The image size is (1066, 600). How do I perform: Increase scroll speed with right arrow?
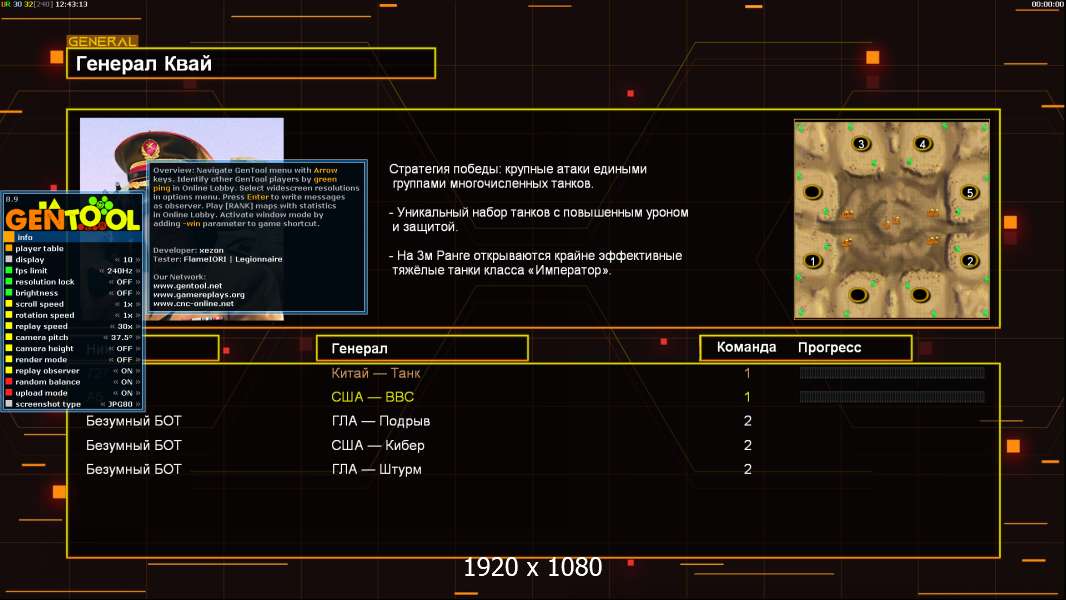click(138, 304)
